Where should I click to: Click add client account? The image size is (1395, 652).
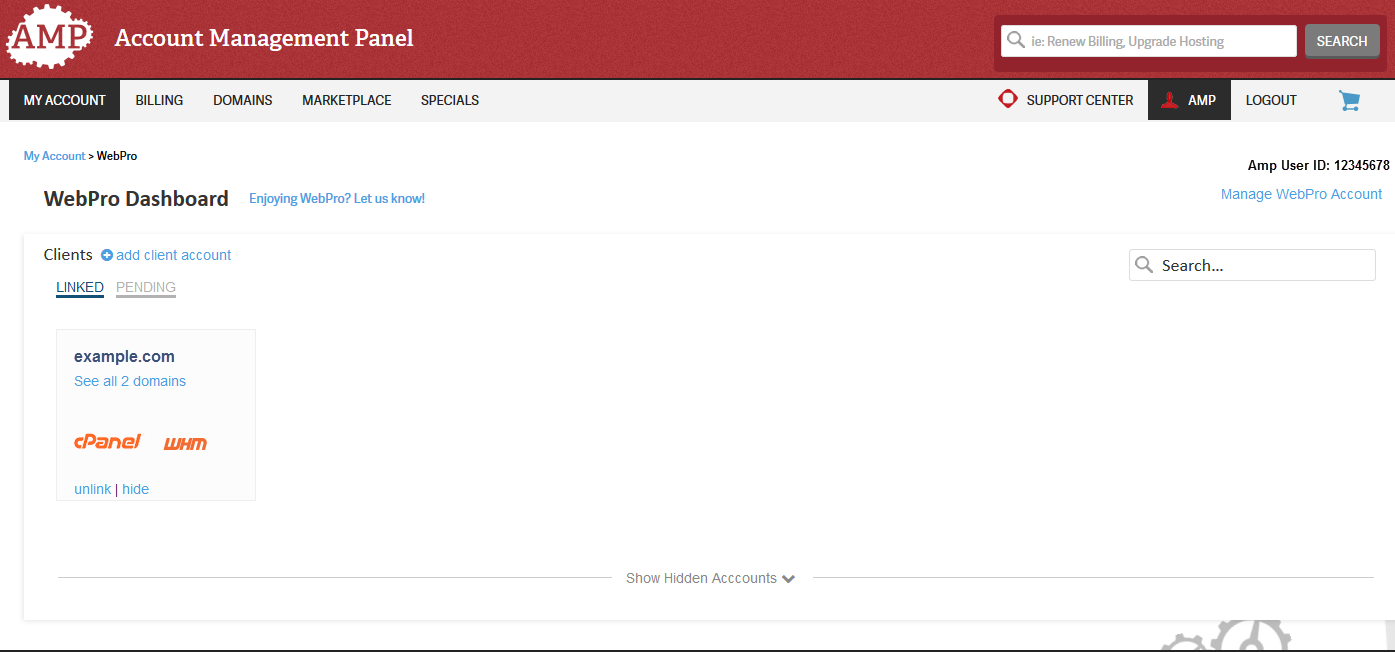pos(173,255)
